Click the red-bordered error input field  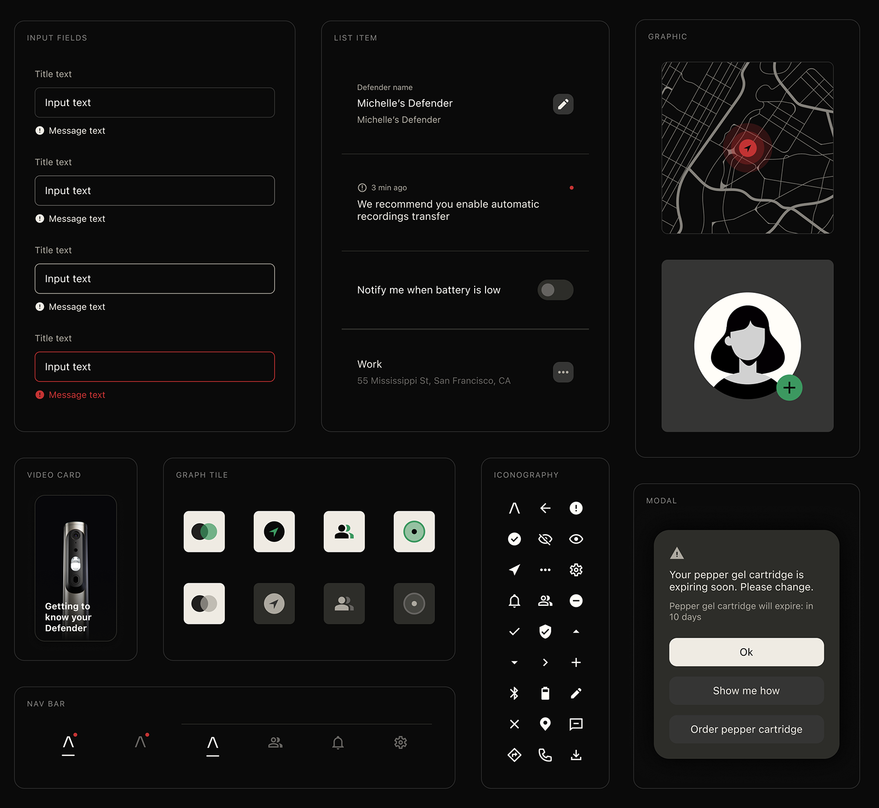pyautogui.click(x=155, y=367)
